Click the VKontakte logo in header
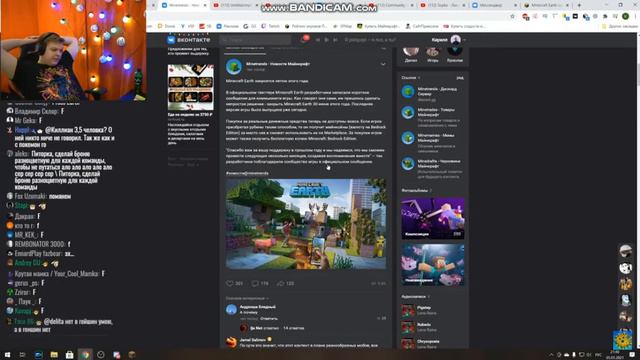The width and height of the screenshot is (640, 360). [188, 40]
